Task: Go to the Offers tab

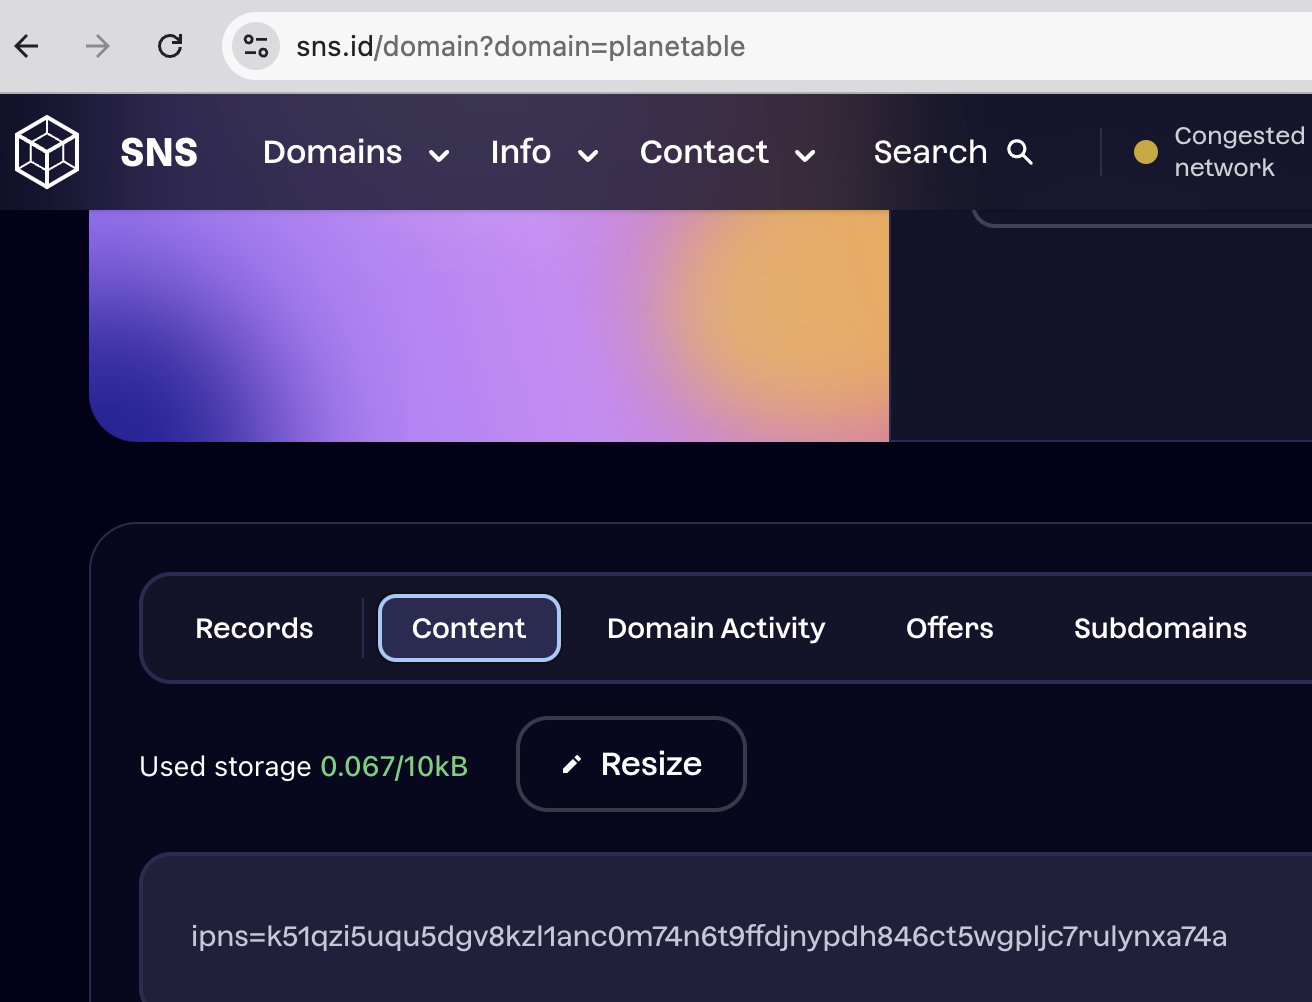Action: pyautogui.click(x=949, y=628)
